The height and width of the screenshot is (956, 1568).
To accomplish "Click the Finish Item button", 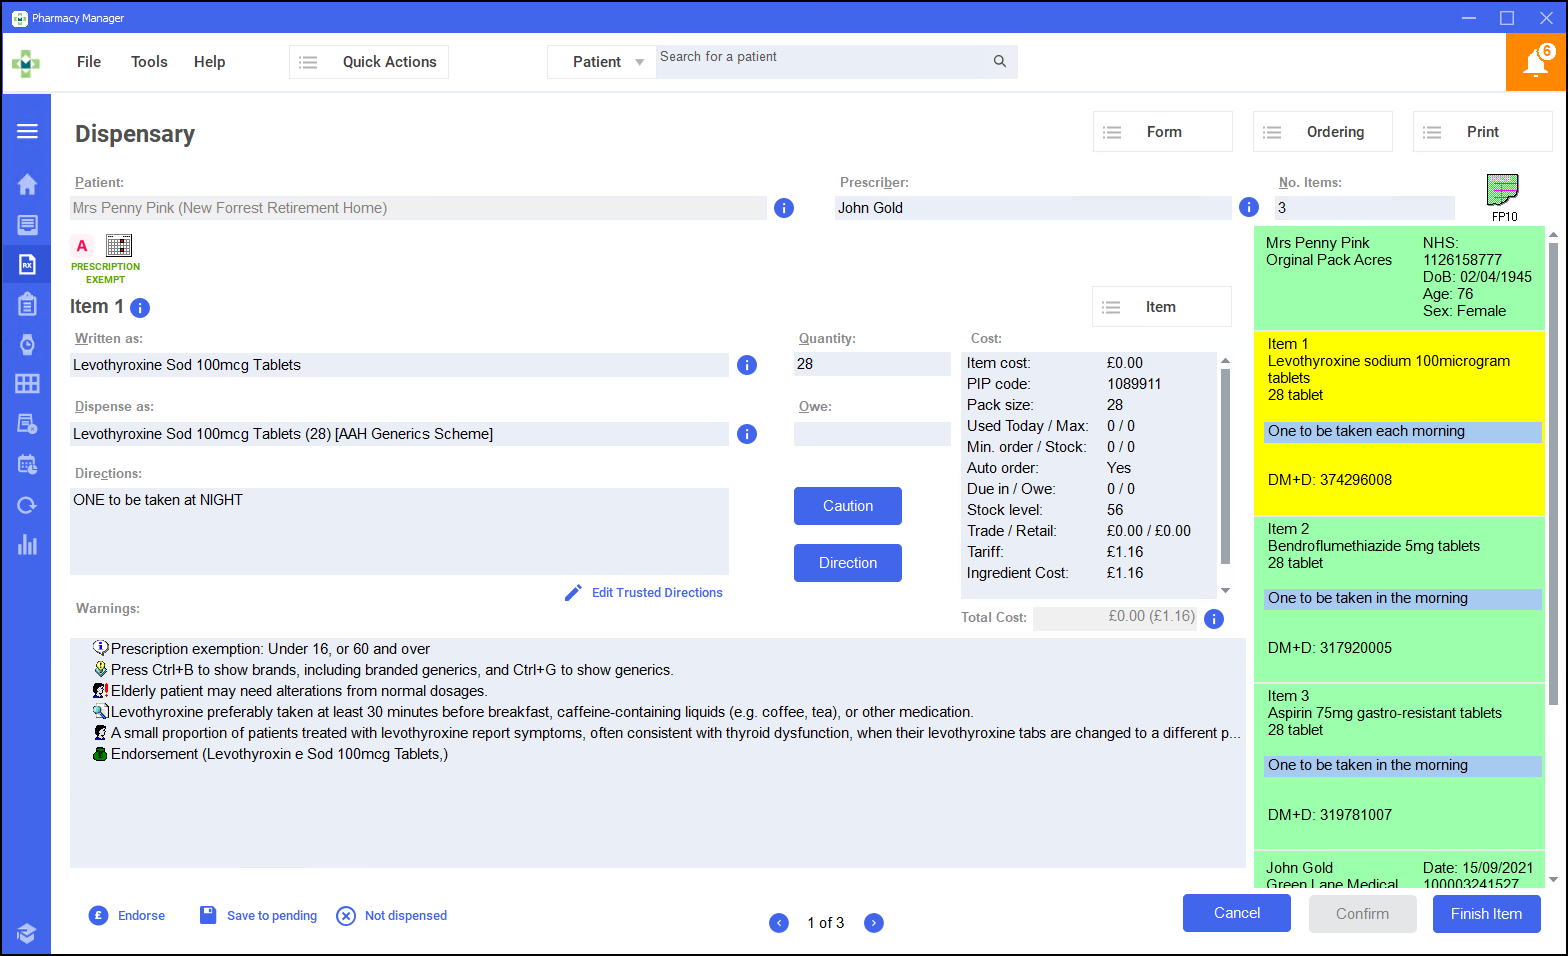I will coord(1486,914).
